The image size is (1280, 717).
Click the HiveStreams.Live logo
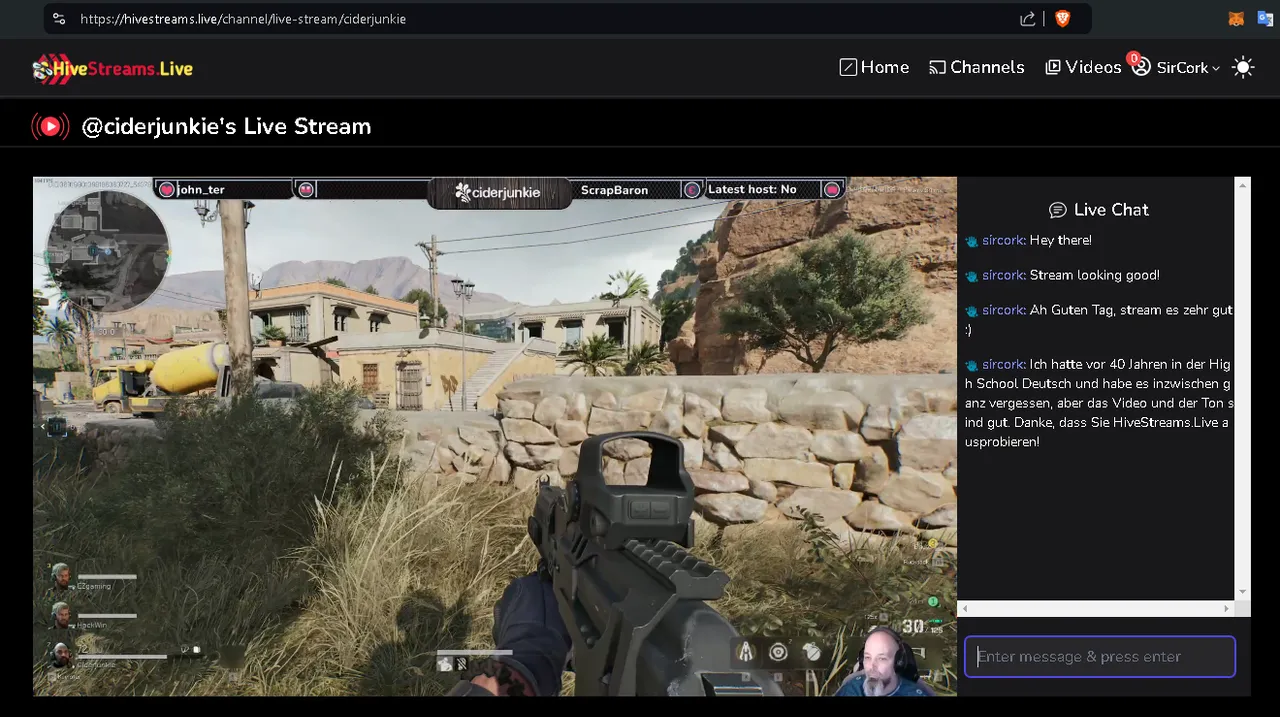113,68
